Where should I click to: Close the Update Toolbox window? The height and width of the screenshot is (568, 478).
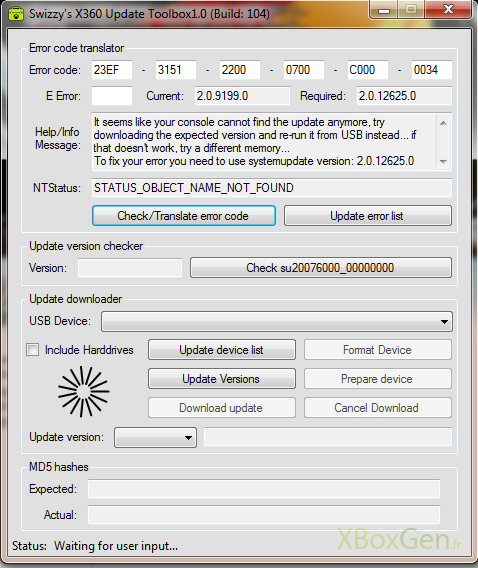tap(448, 9)
